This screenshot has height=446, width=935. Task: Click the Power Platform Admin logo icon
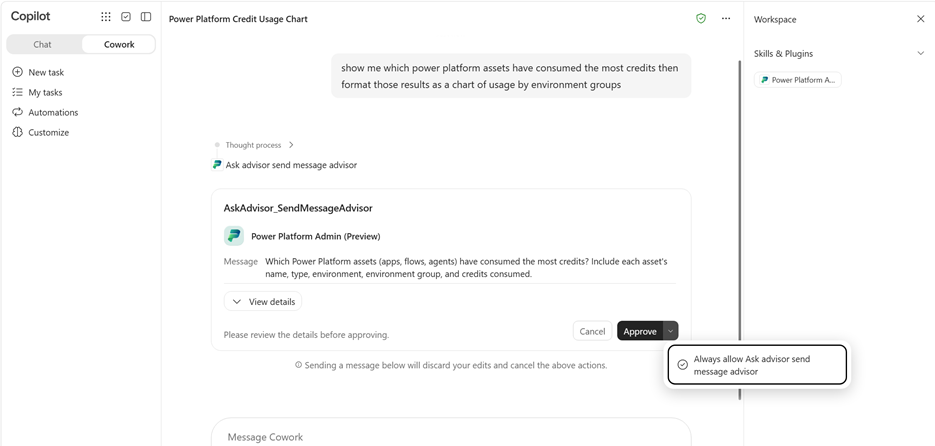point(234,236)
